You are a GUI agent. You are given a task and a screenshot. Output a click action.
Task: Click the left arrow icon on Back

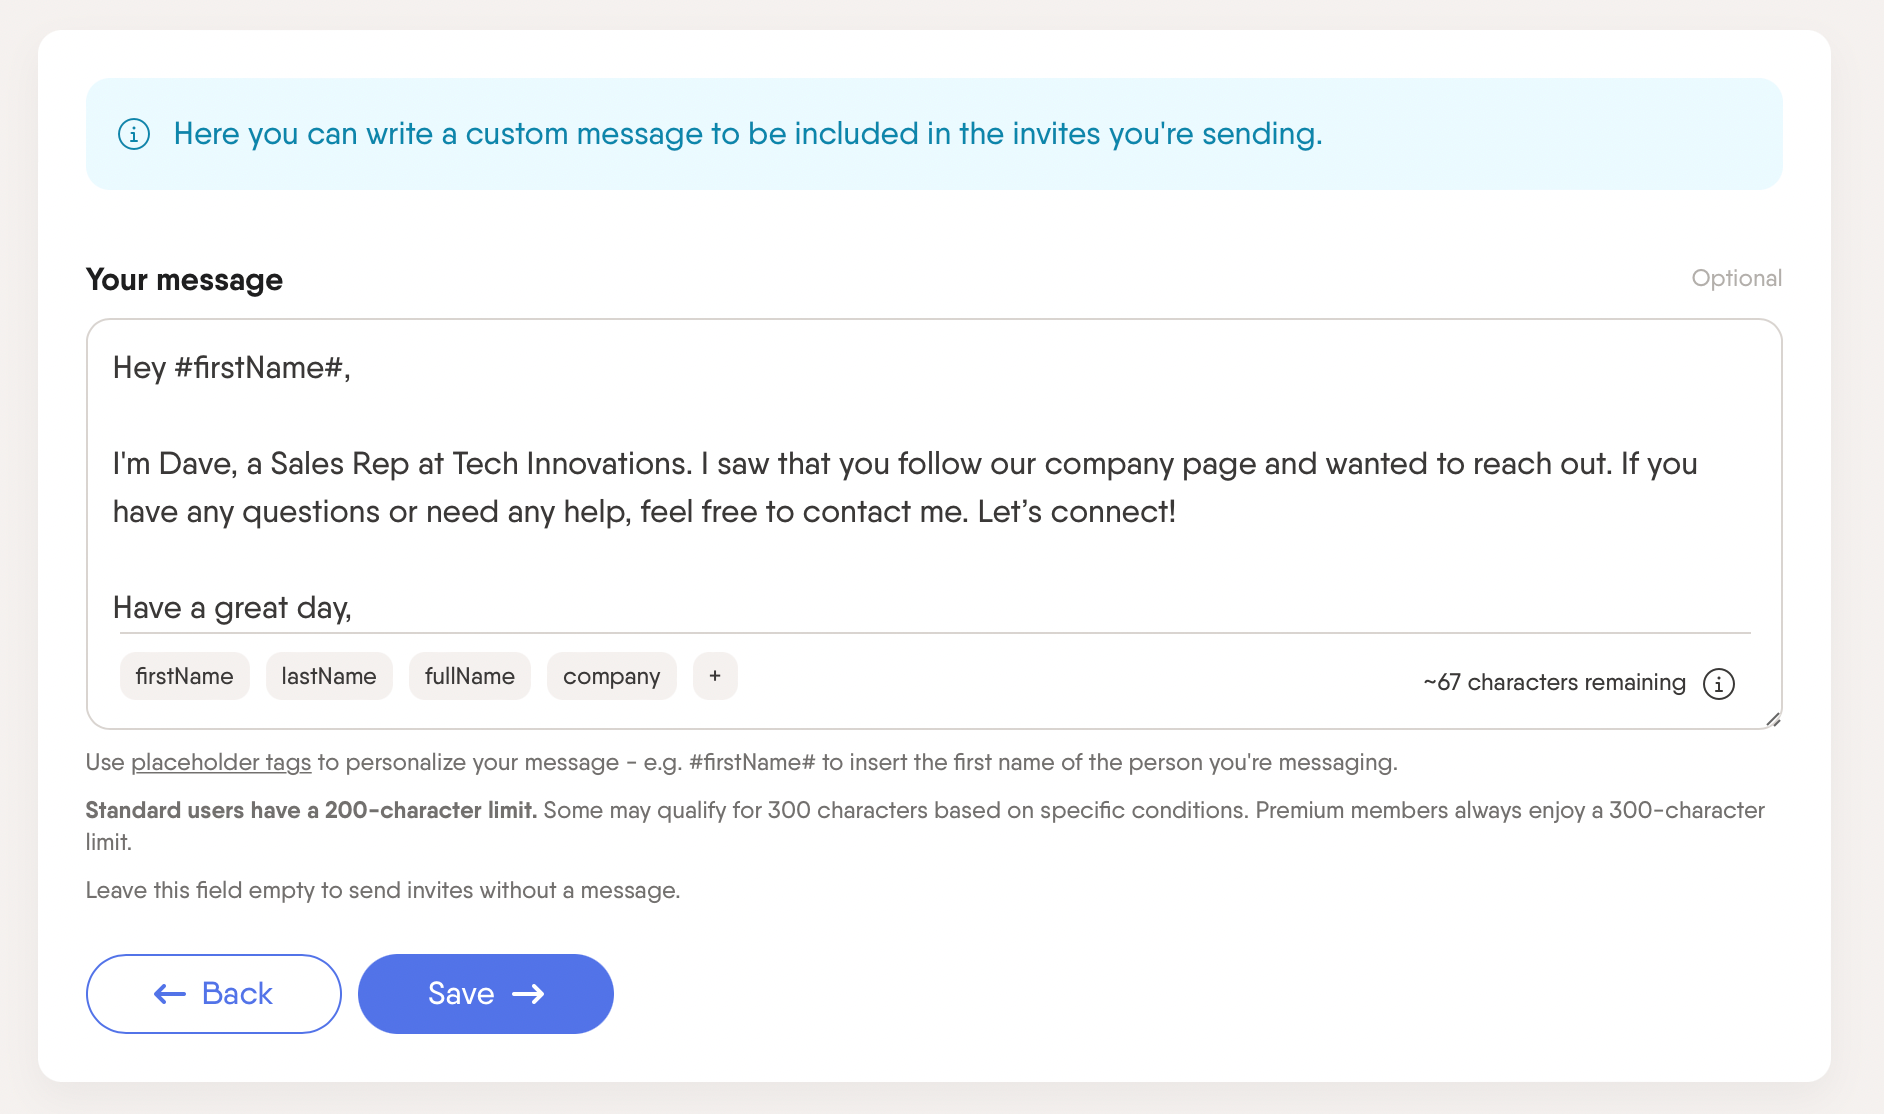pyautogui.click(x=170, y=994)
